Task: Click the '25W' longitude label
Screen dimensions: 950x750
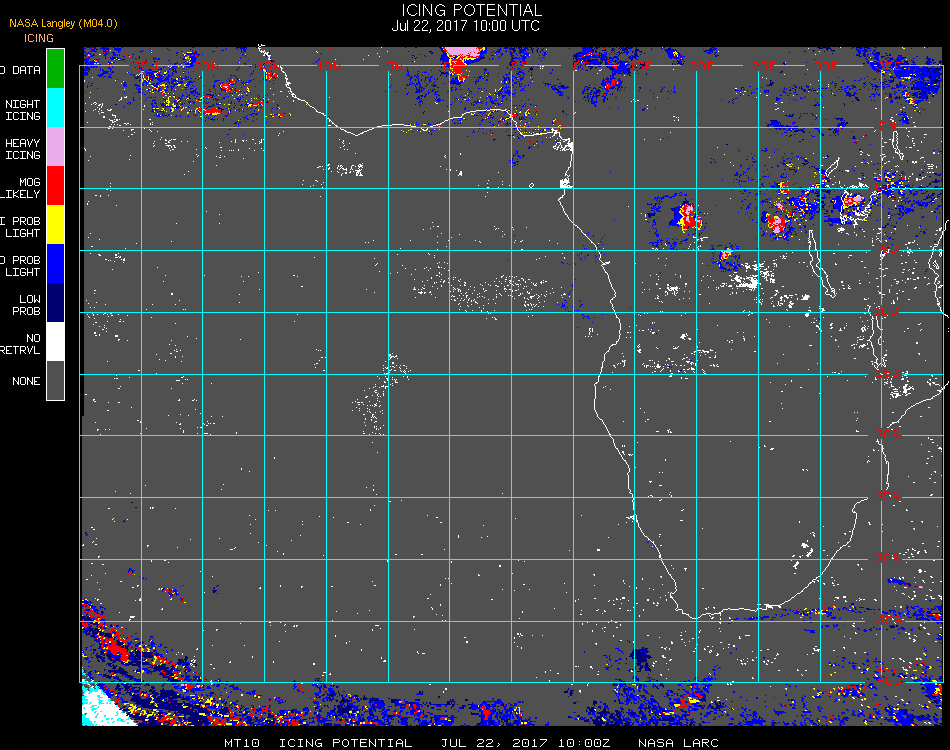Action: 146,65
